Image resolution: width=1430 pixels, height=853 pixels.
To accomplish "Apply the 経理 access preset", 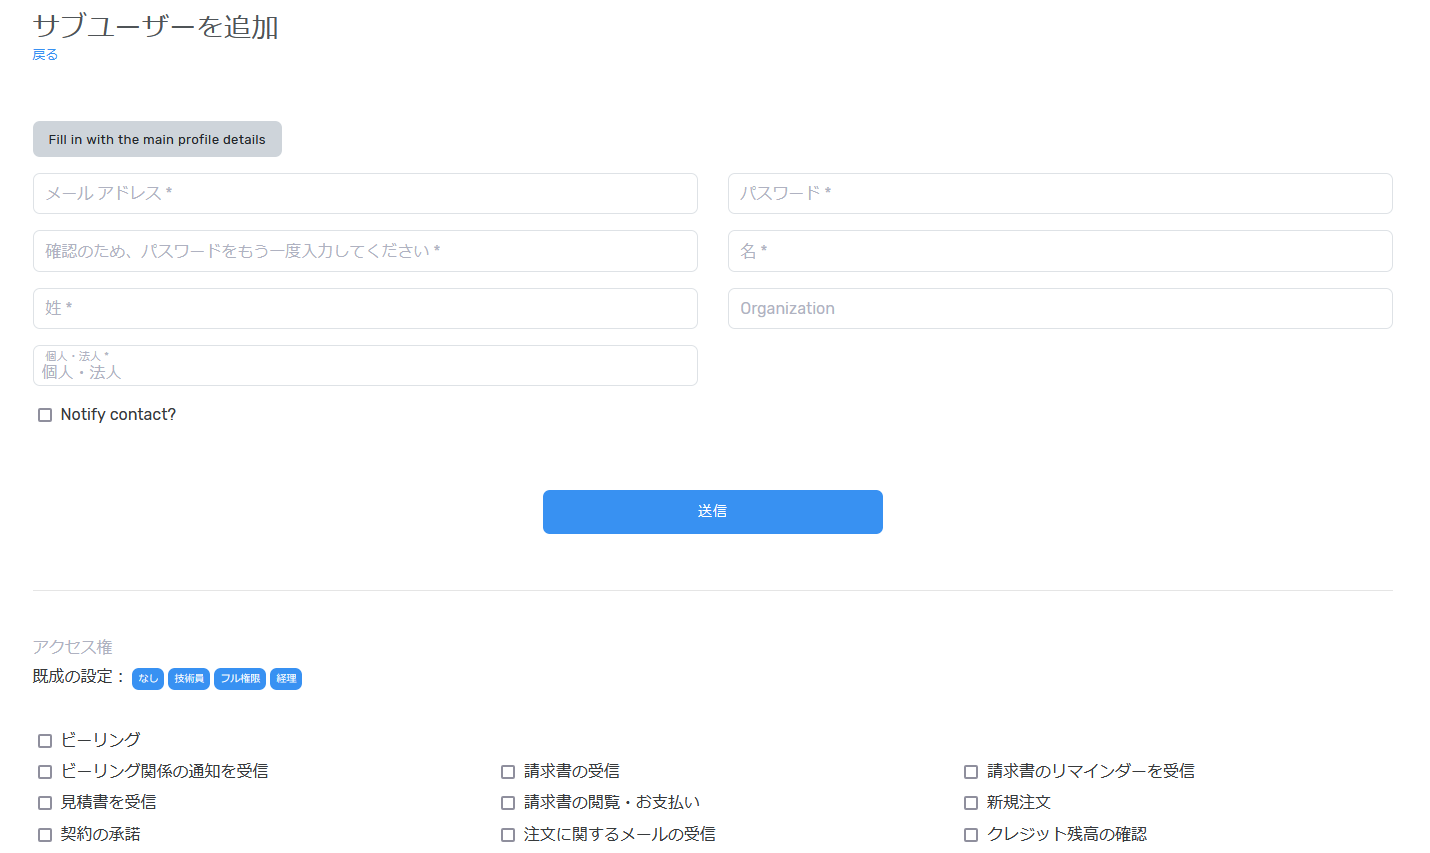I will [x=286, y=679].
